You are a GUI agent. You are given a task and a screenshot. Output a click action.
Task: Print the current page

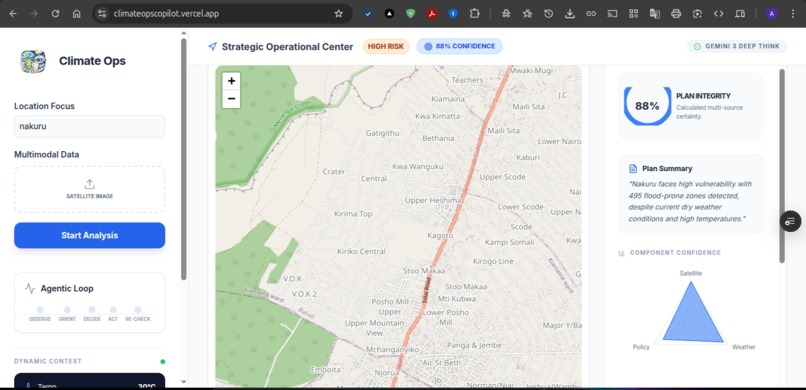tap(676, 14)
